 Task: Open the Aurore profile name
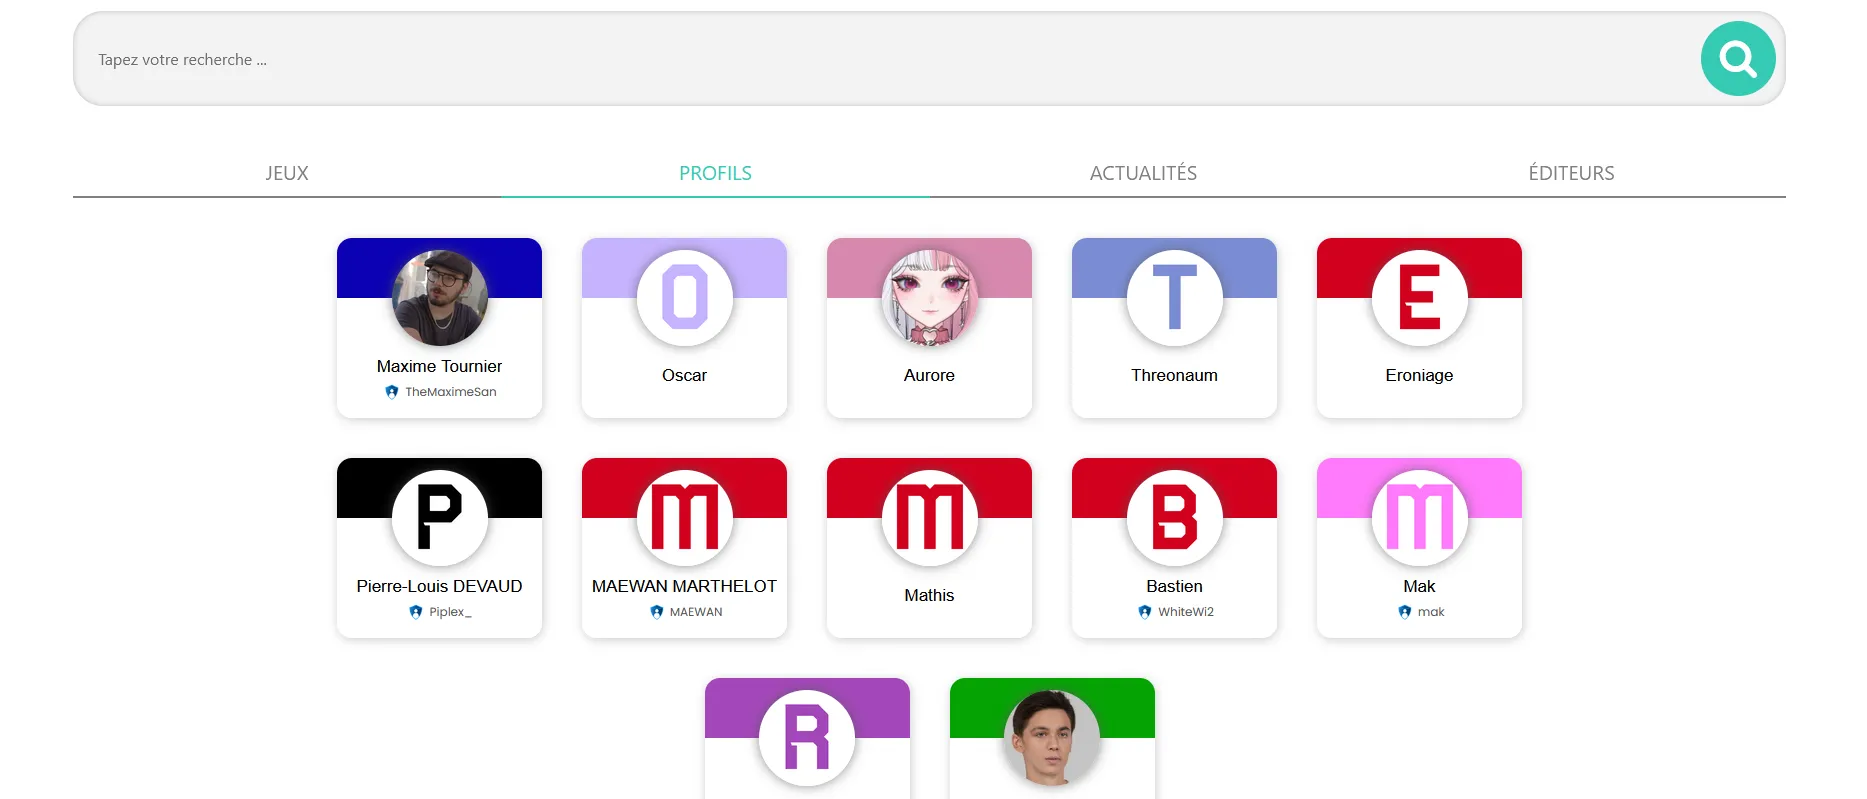930,375
